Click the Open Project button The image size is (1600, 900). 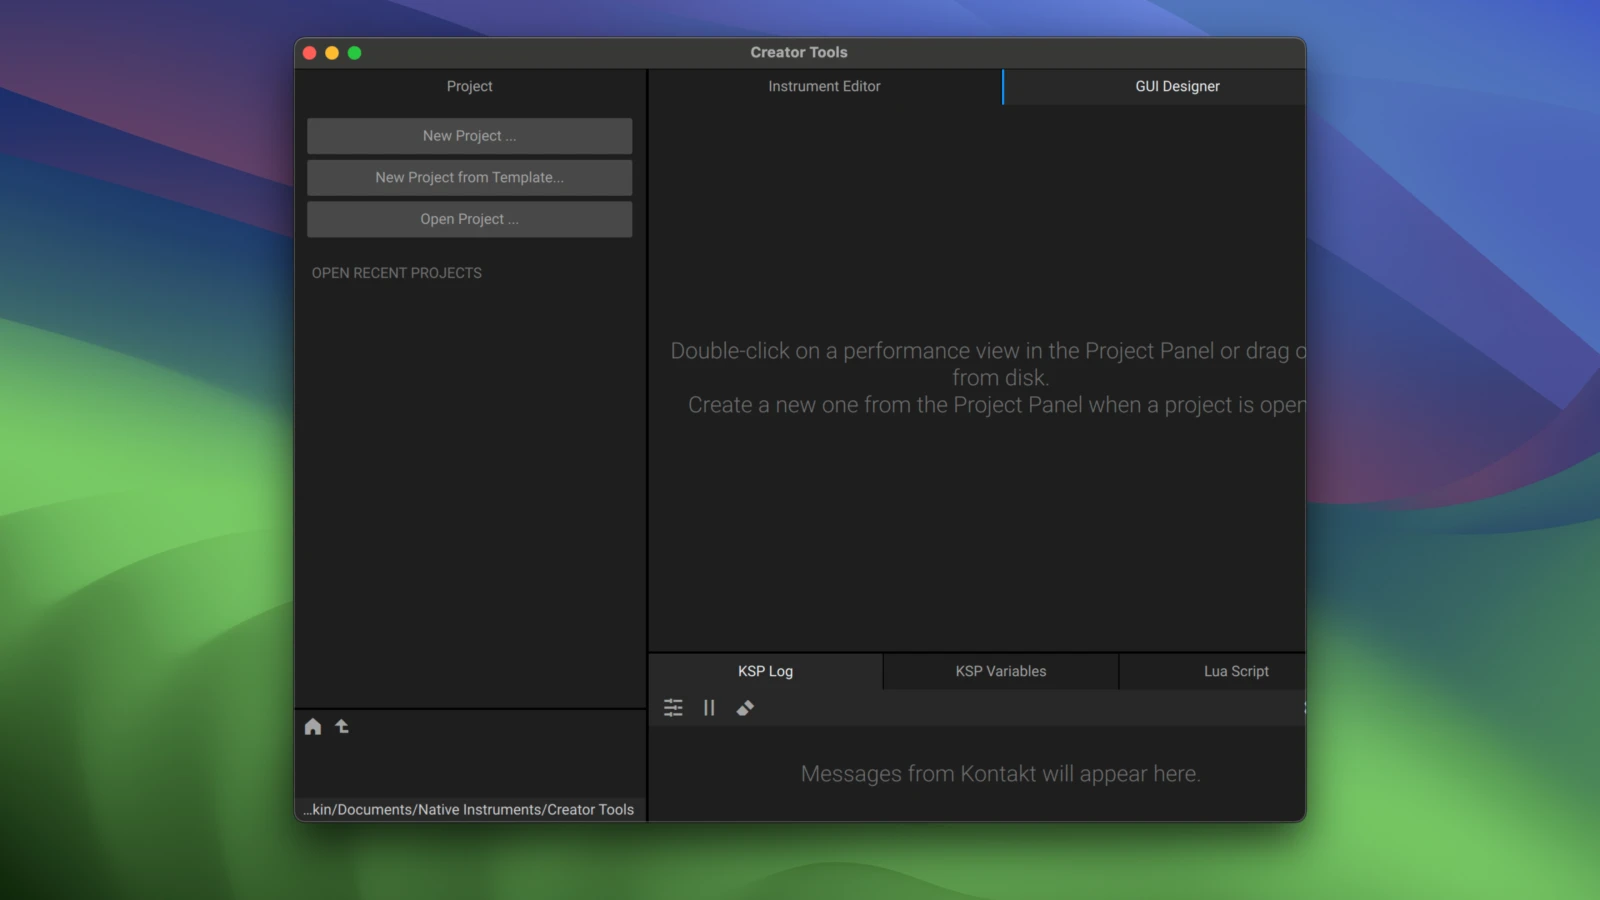[x=469, y=220]
